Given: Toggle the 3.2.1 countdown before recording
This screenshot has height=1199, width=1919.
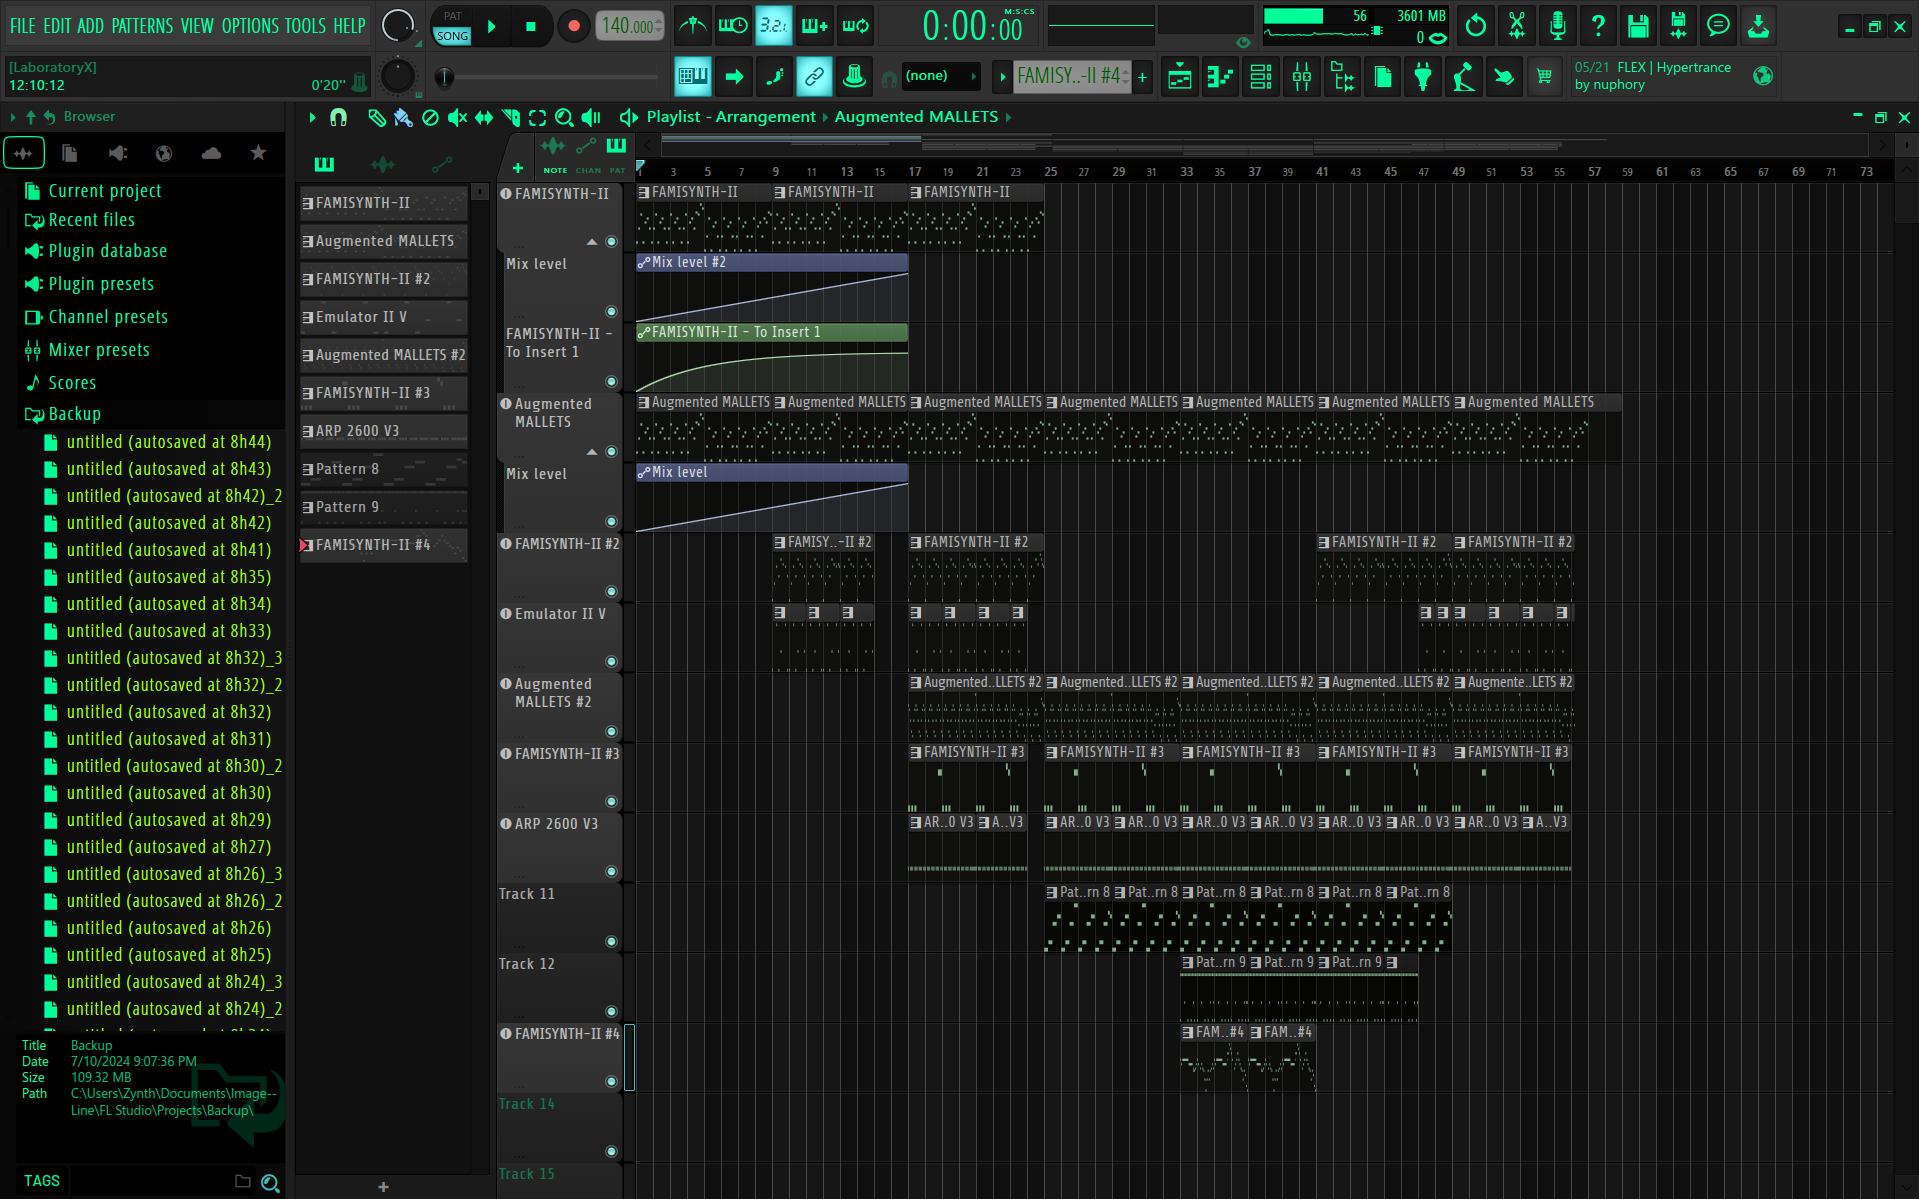Looking at the screenshot, I should pyautogui.click(x=774, y=26).
